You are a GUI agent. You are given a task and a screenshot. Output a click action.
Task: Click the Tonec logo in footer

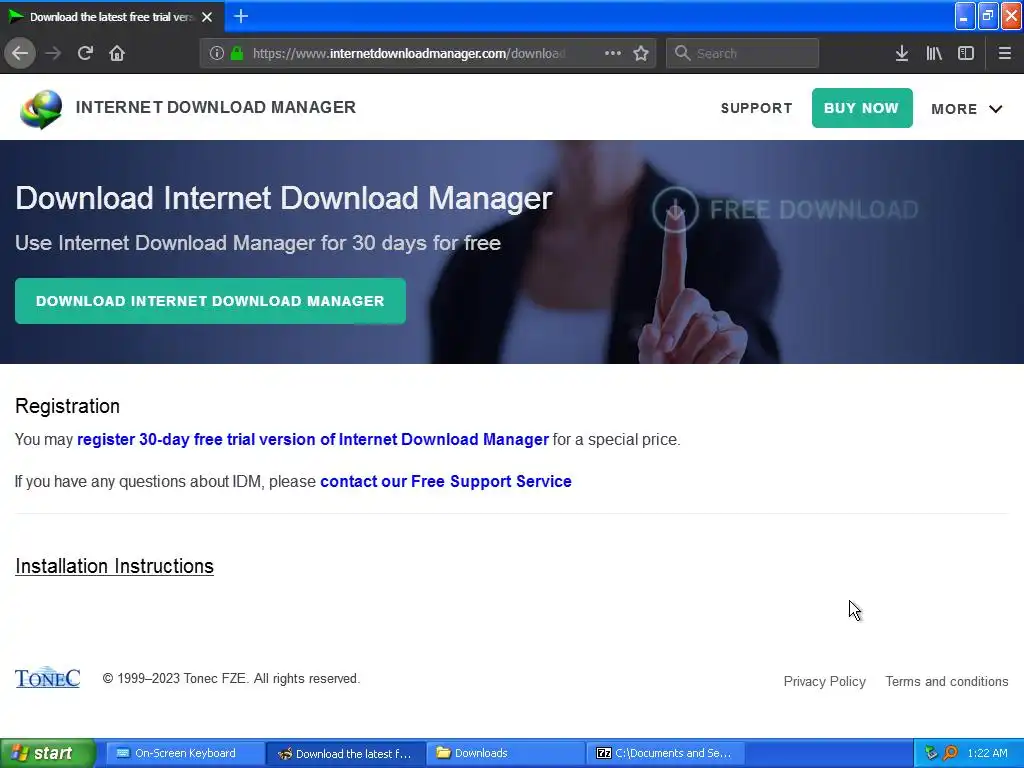(48, 679)
